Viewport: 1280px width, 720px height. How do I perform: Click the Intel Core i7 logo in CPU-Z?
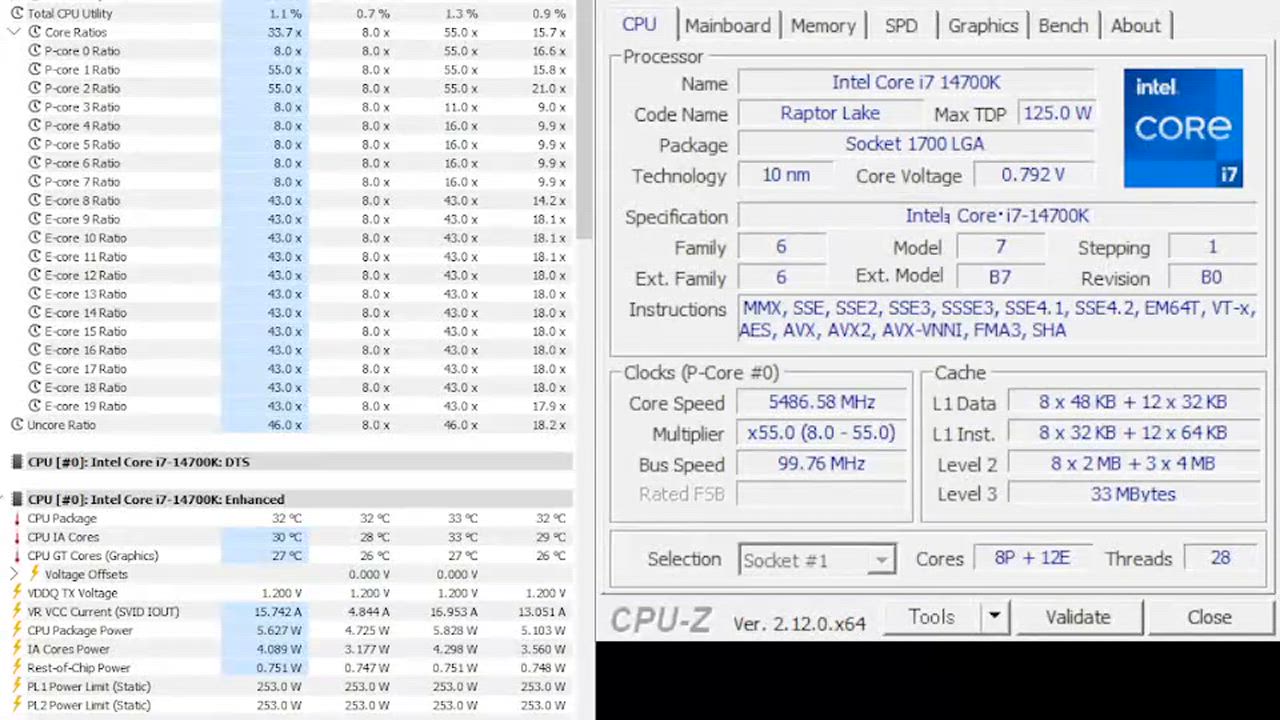click(x=1183, y=128)
